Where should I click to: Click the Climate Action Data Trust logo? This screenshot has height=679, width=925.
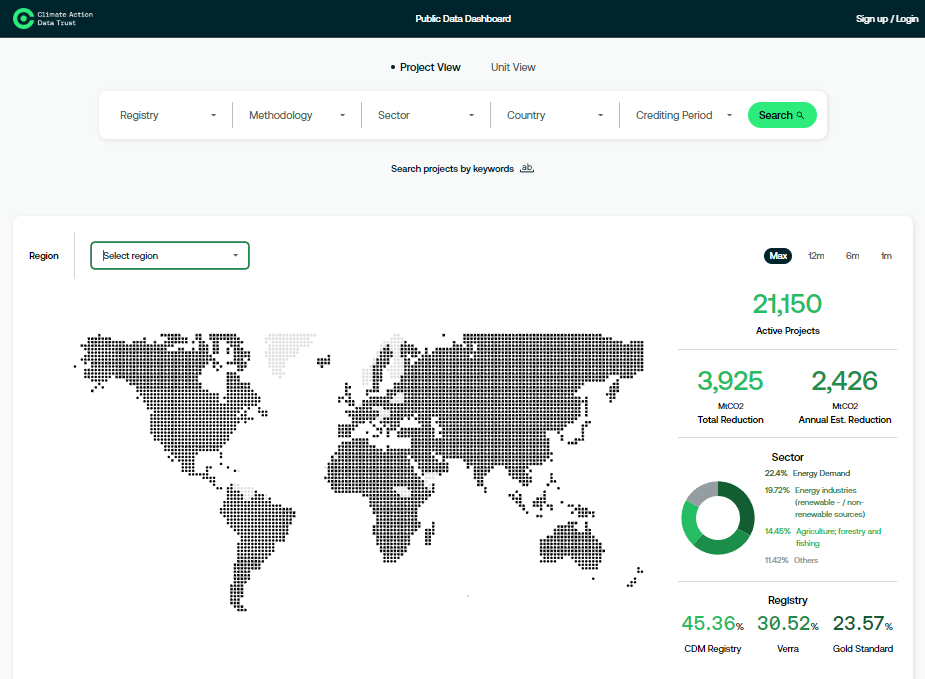[53, 19]
